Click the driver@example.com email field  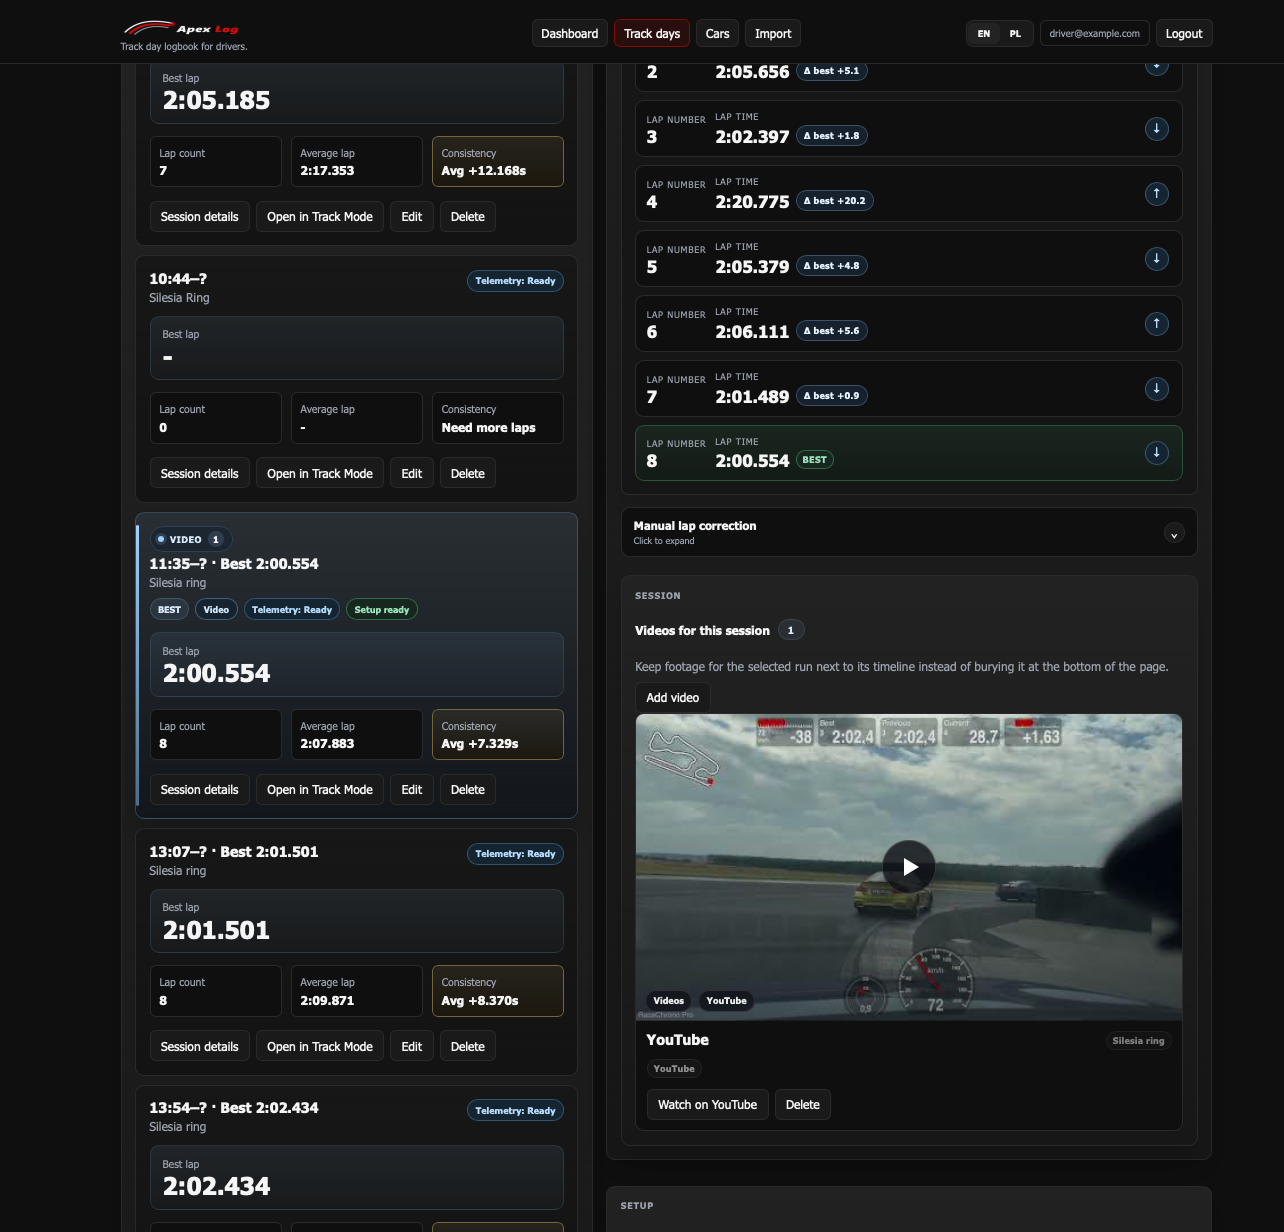[x=1094, y=33]
